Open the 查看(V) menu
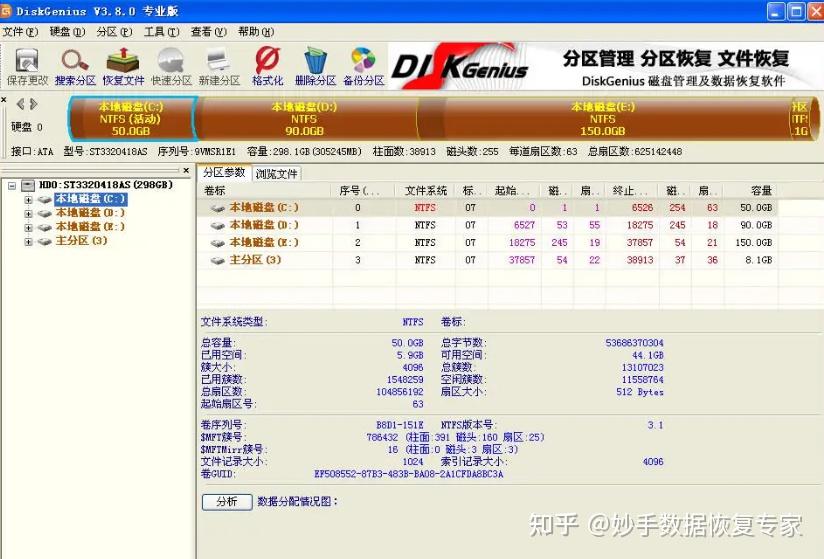This screenshot has height=559, width=824. [209, 32]
